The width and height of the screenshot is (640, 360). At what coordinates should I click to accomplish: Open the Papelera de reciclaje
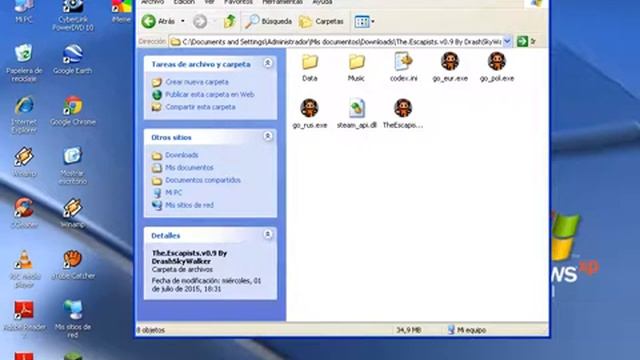tap(24, 63)
